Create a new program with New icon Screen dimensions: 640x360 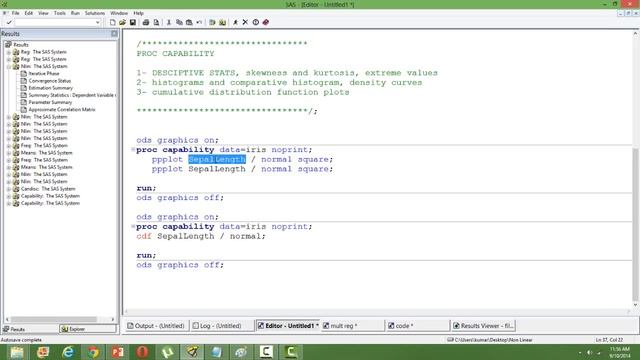(113, 22)
